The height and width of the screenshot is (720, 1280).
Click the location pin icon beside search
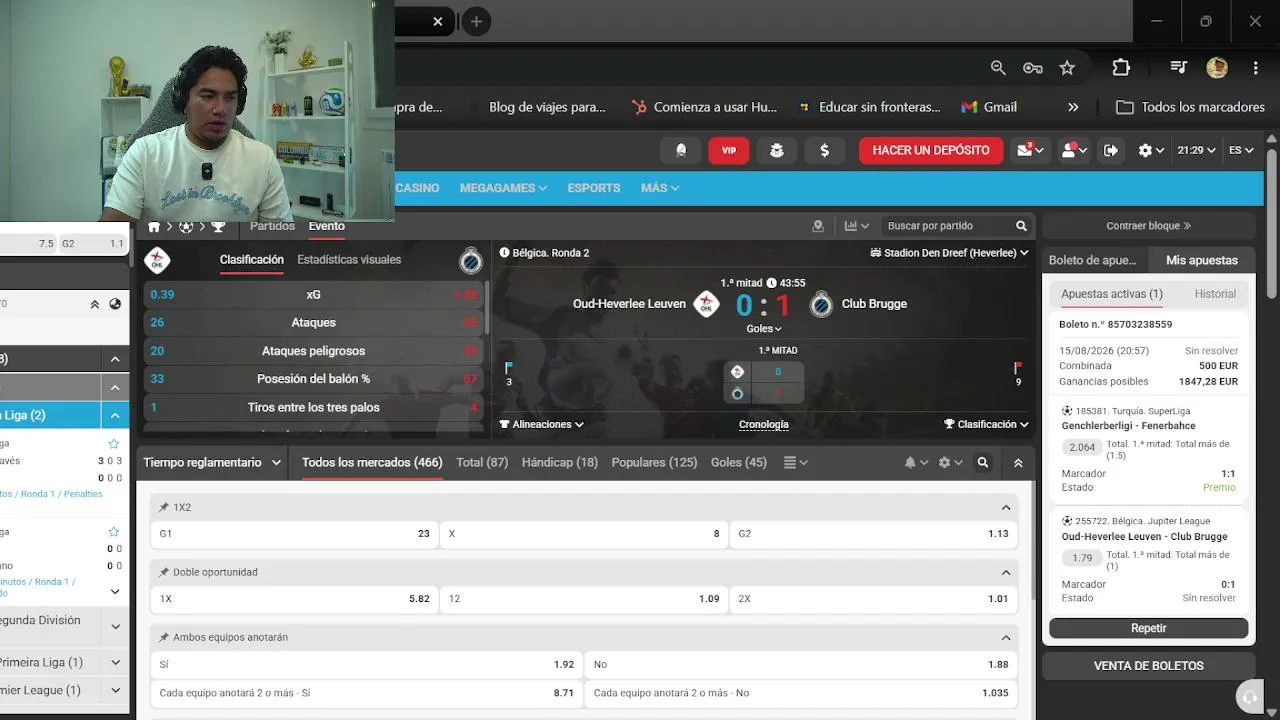click(x=818, y=226)
